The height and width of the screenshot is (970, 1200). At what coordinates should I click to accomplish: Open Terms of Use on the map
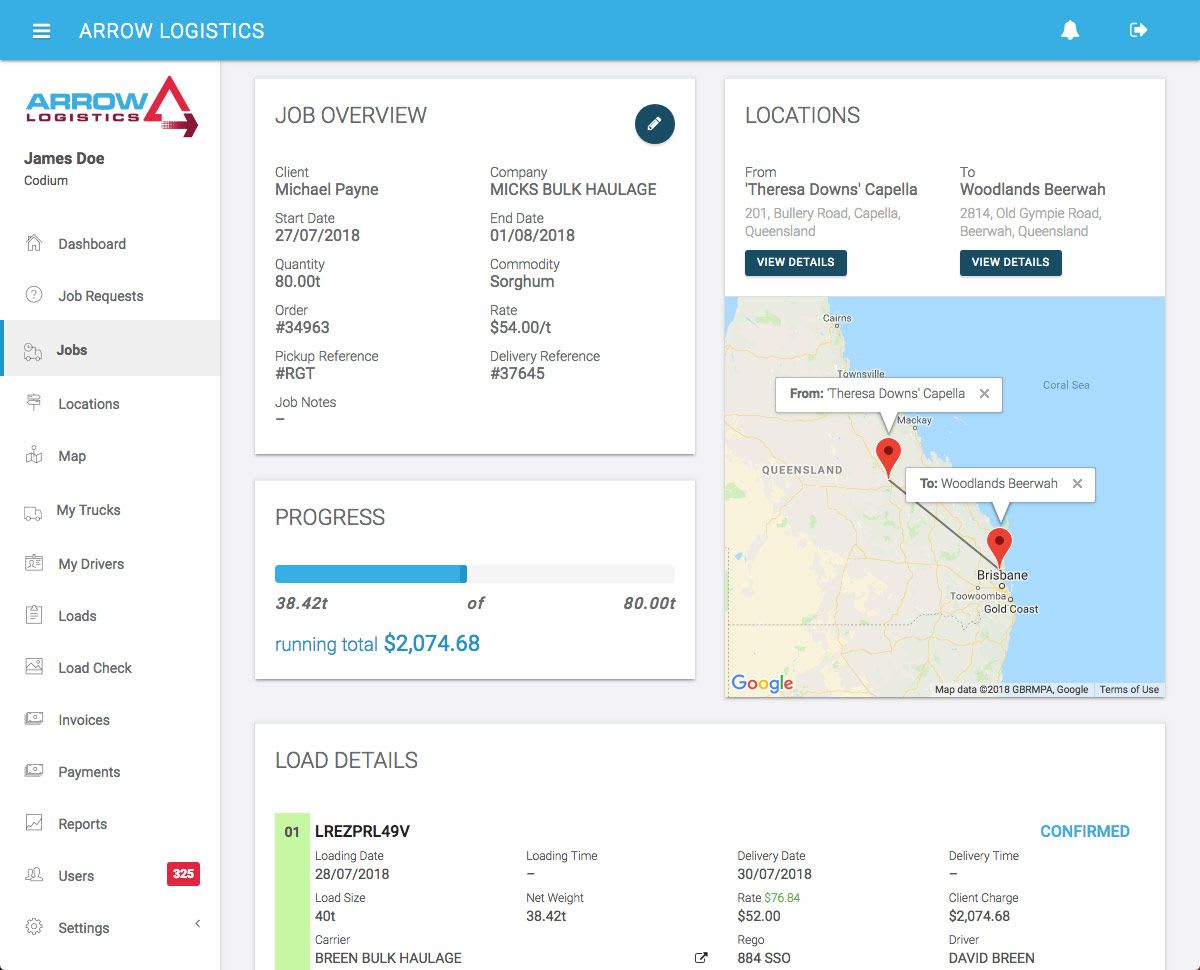click(x=1129, y=689)
